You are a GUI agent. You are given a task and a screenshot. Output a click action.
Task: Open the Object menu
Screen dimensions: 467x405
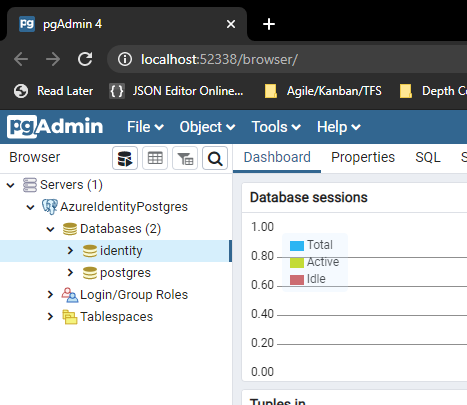(207, 127)
